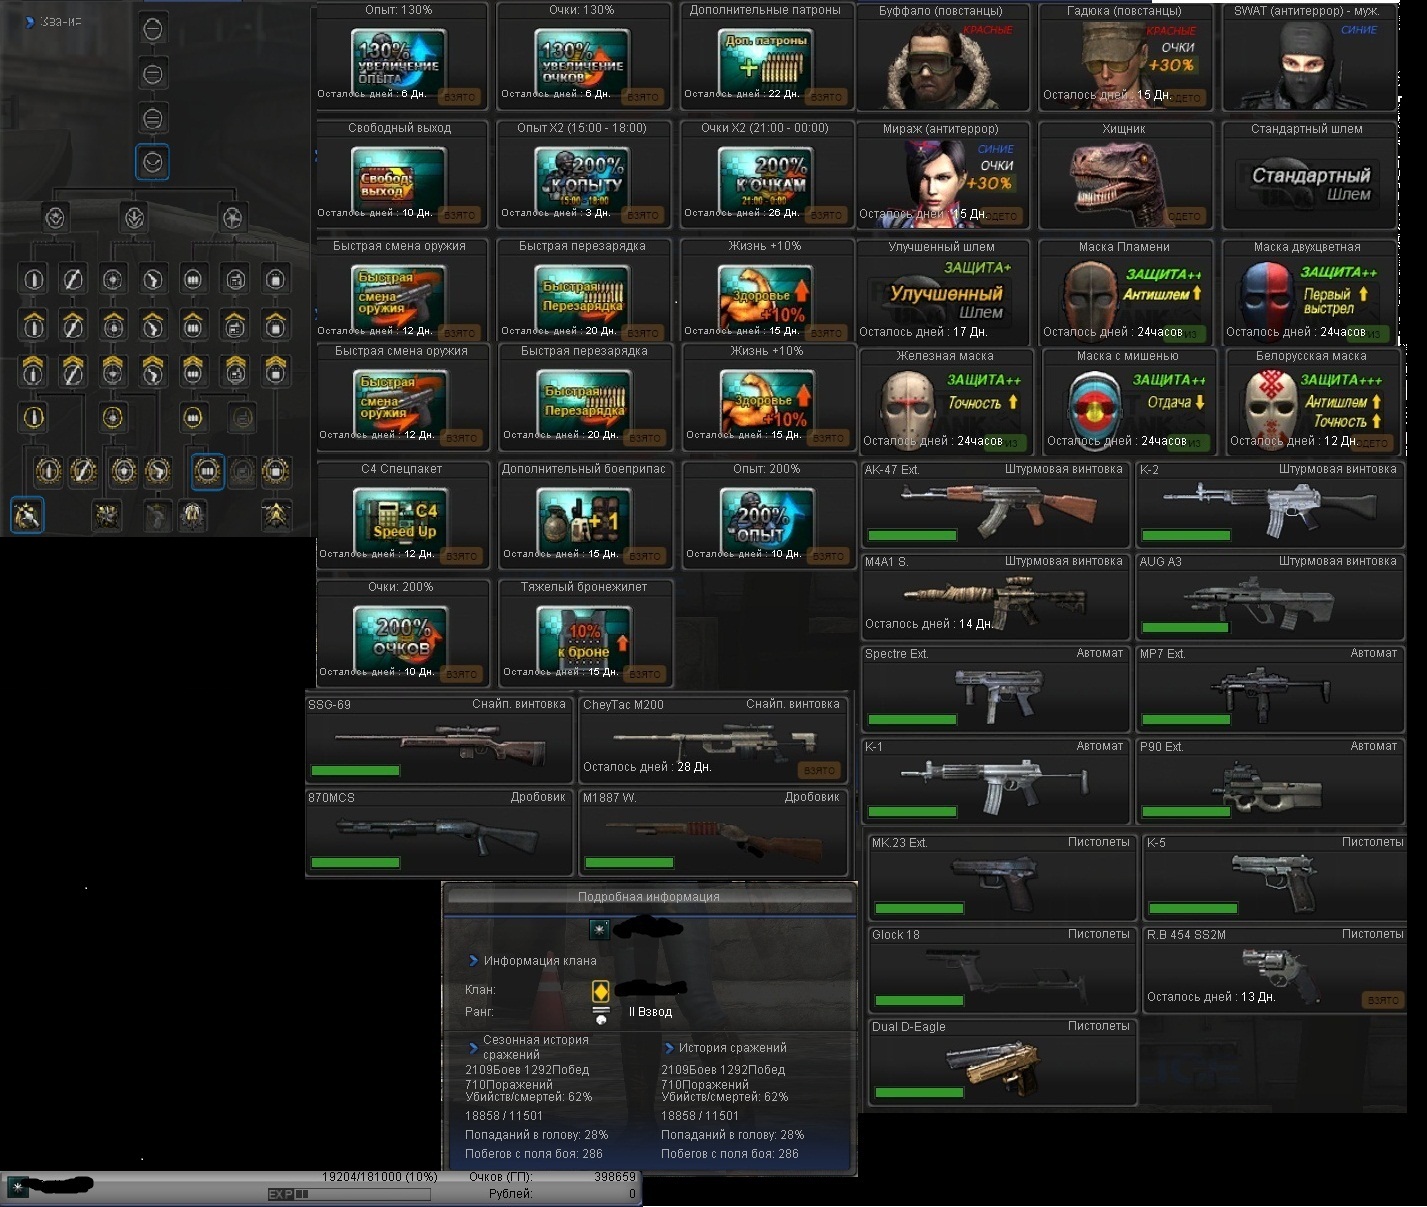Image resolution: width=1427 pixels, height=1207 pixels.
Task: Pick the Glock 18 pistol
Action: click(1003, 971)
